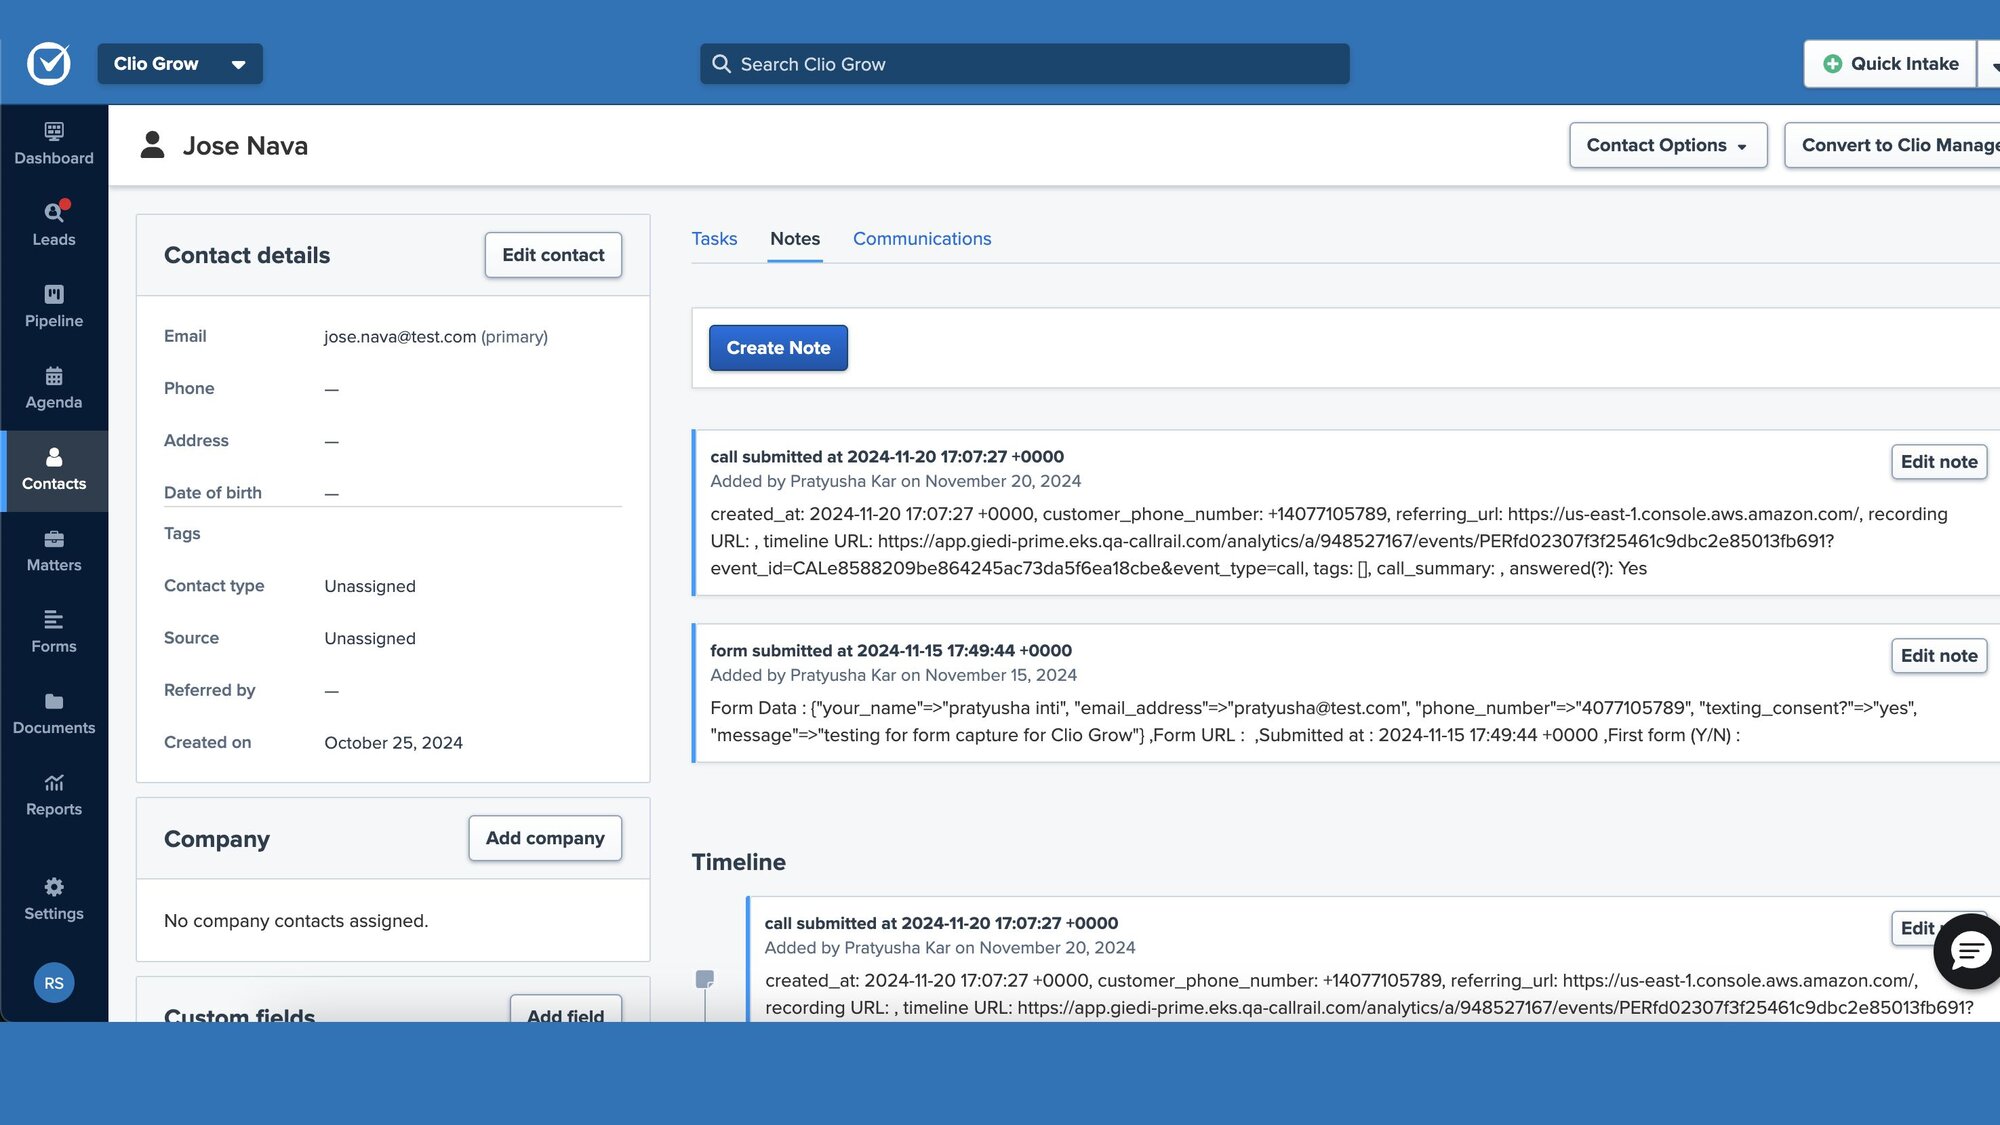The width and height of the screenshot is (2000, 1125).
Task: Focus the Search Clio Grow field
Action: (x=1024, y=64)
